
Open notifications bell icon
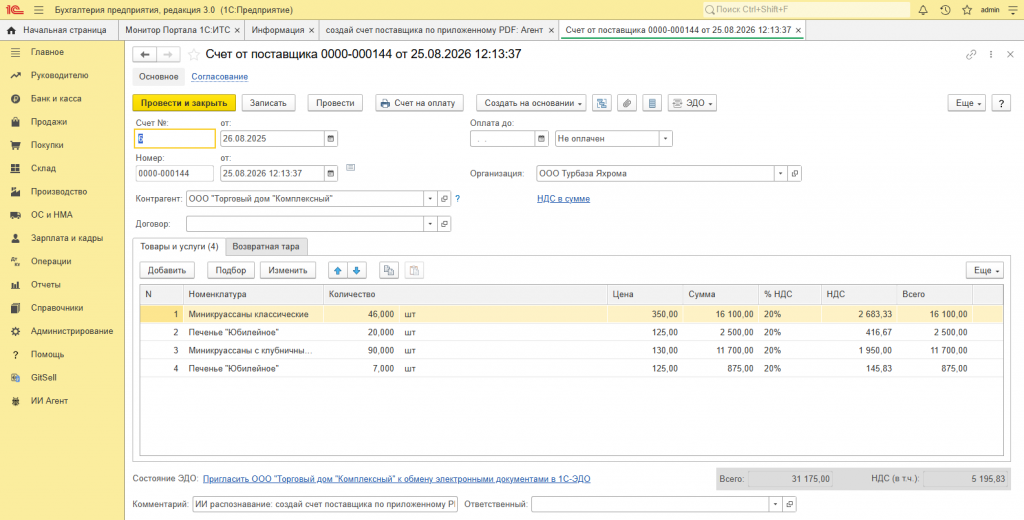click(923, 10)
